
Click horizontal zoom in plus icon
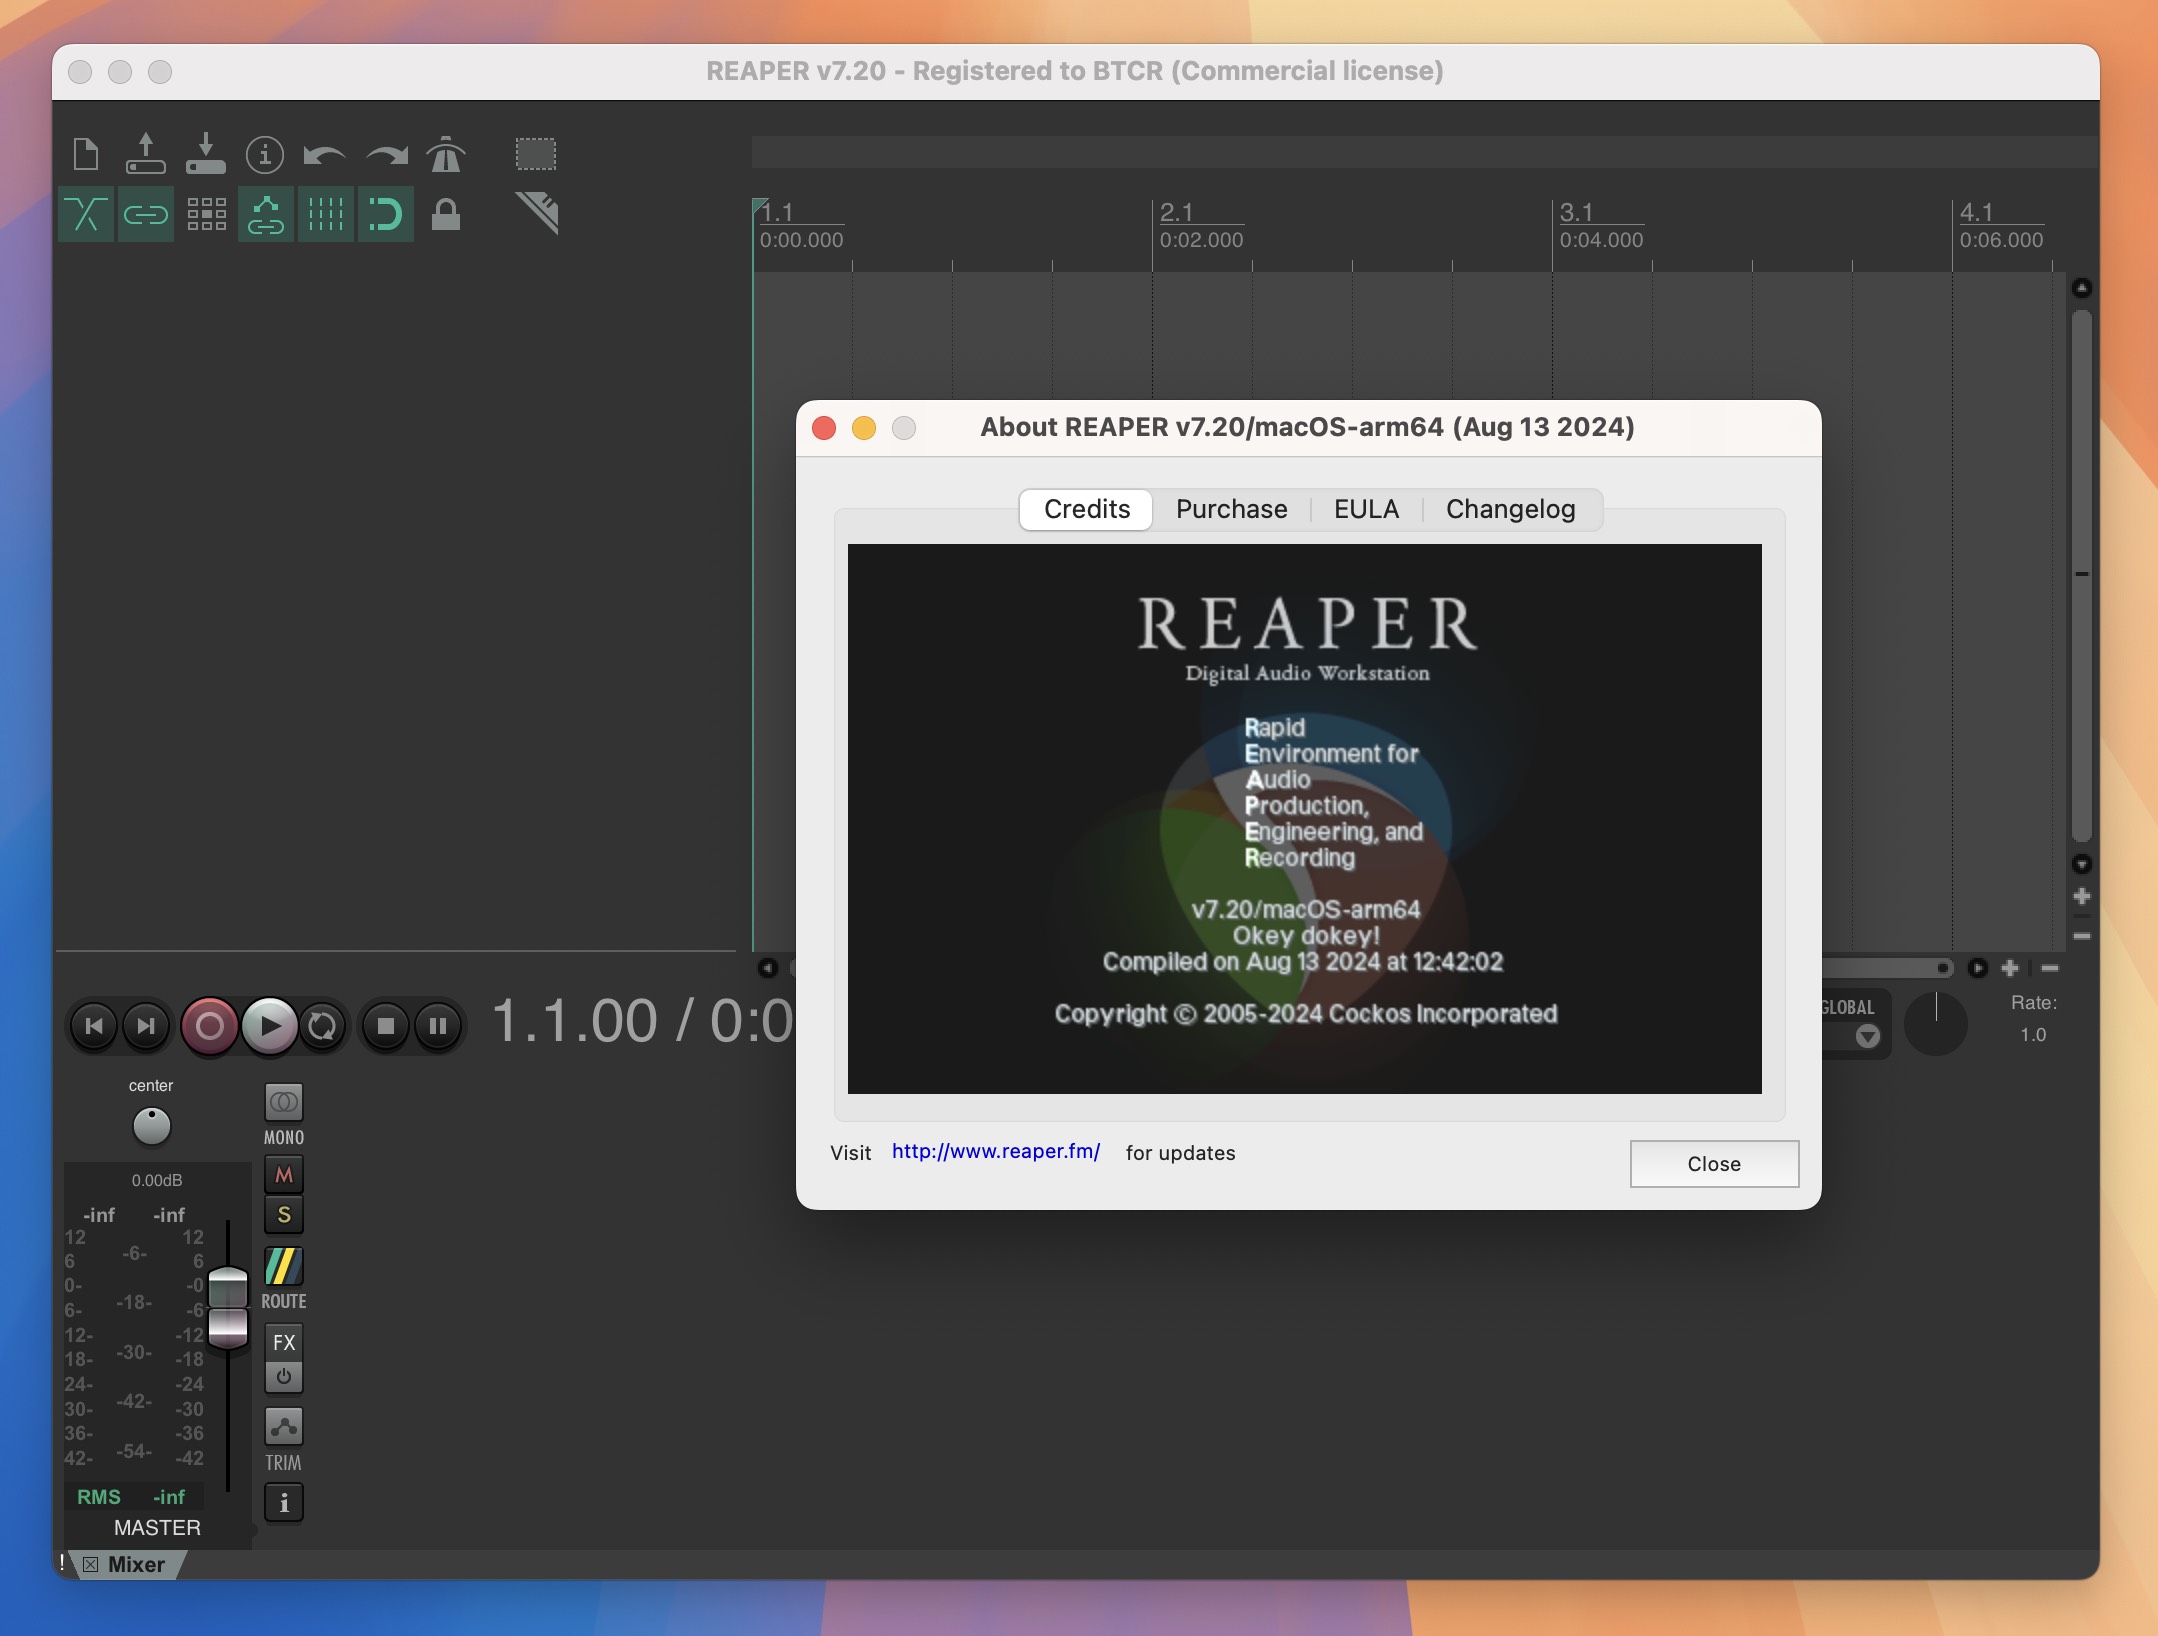(2010, 967)
